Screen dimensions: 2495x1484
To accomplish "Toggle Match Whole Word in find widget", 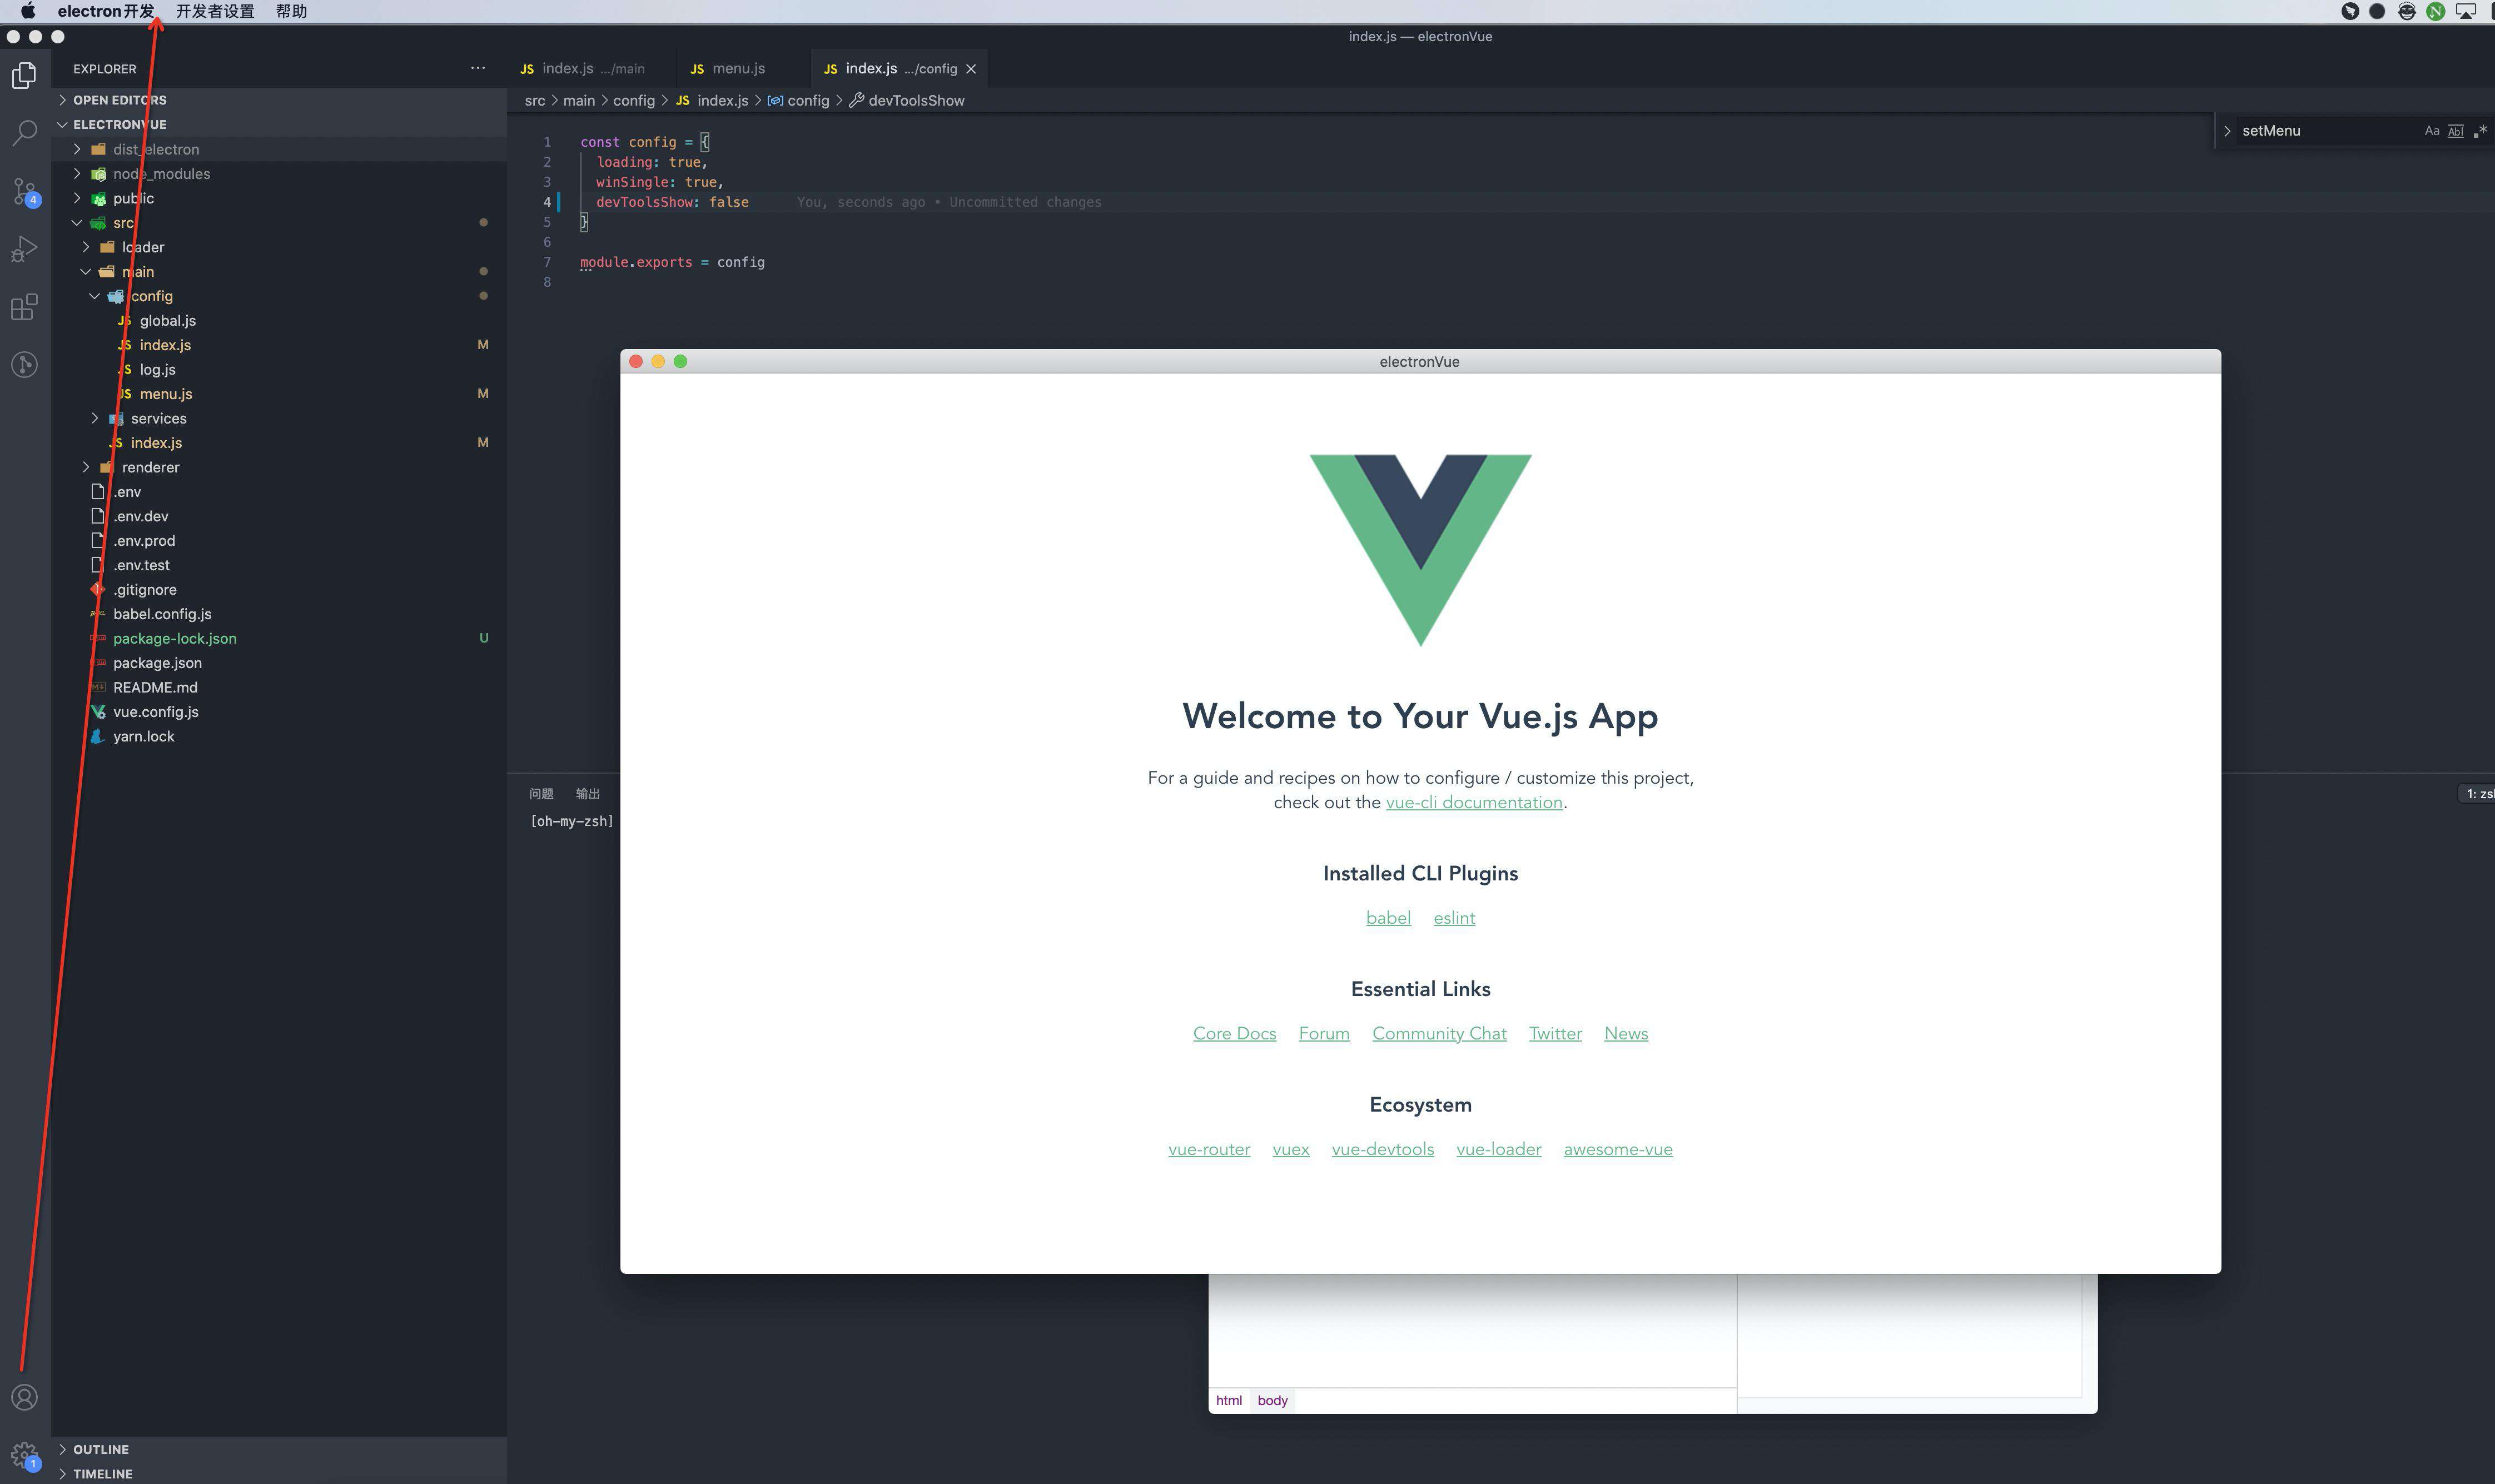I will [2455, 131].
